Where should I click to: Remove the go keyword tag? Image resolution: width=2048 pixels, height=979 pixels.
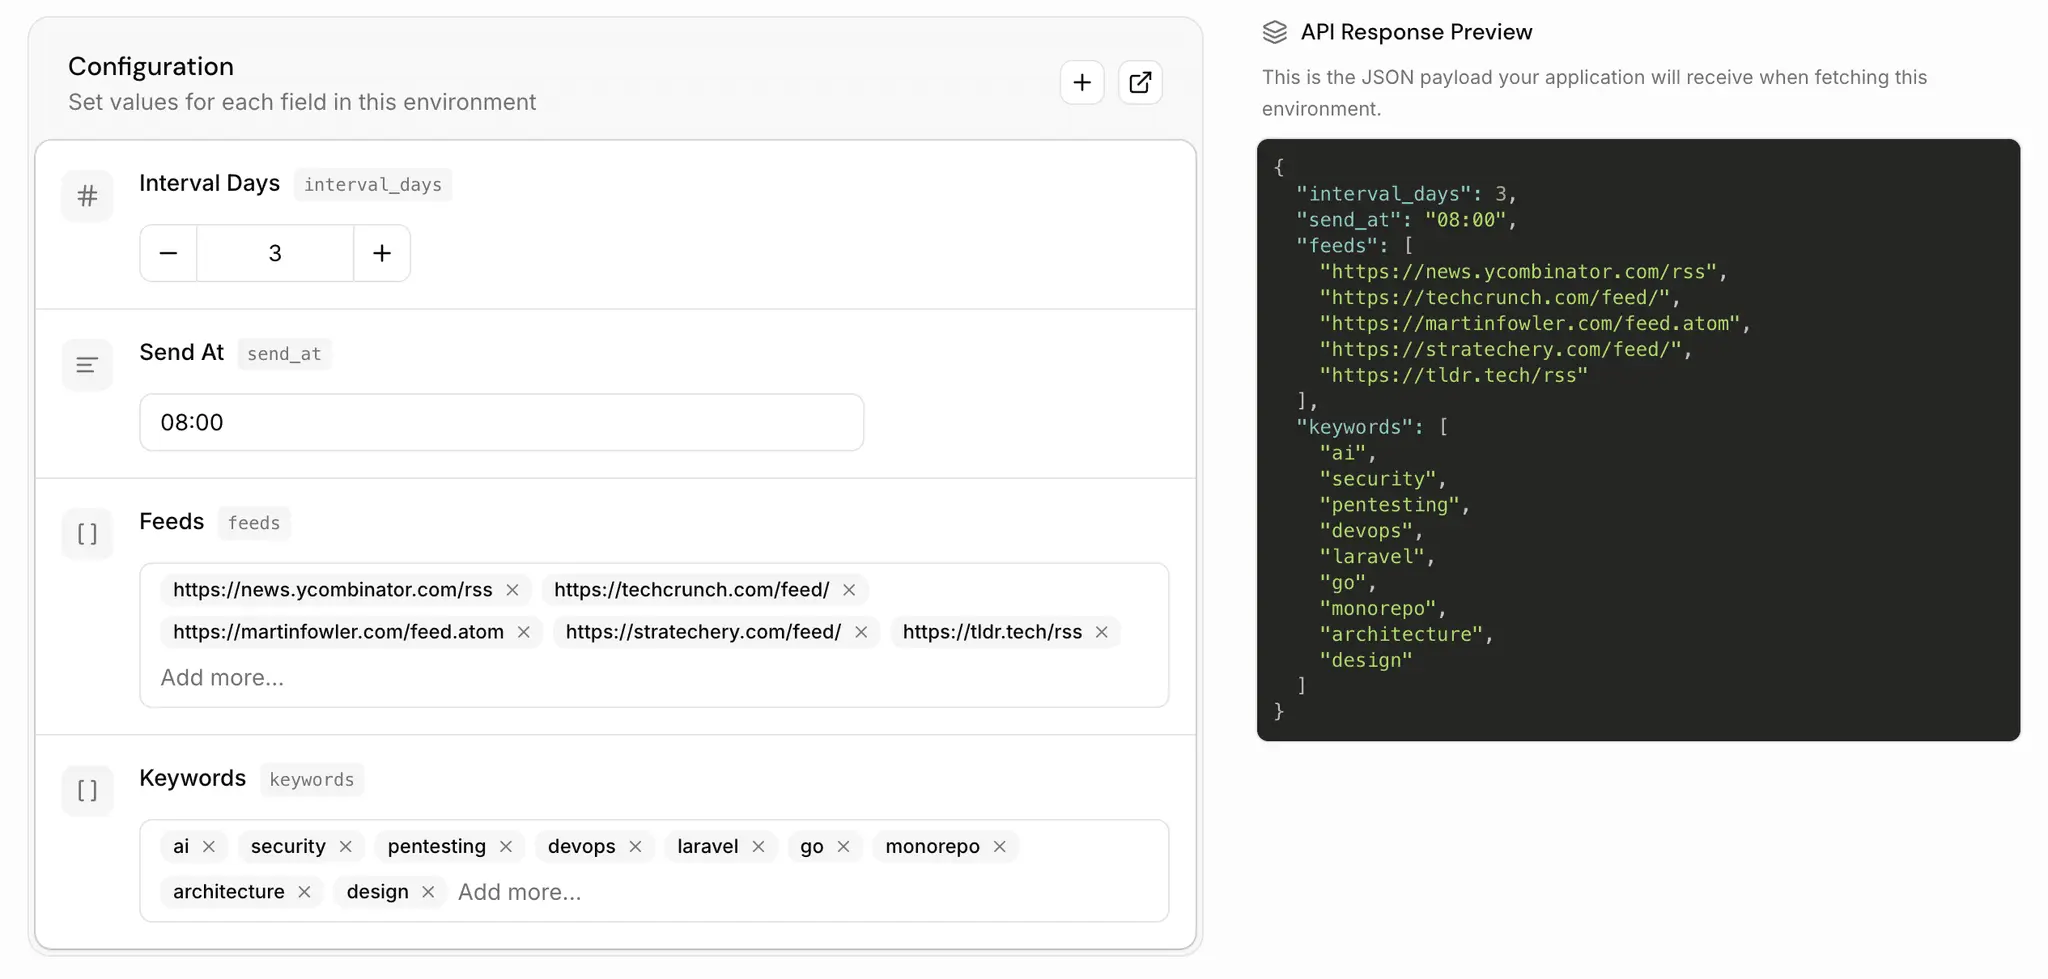point(843,846)
